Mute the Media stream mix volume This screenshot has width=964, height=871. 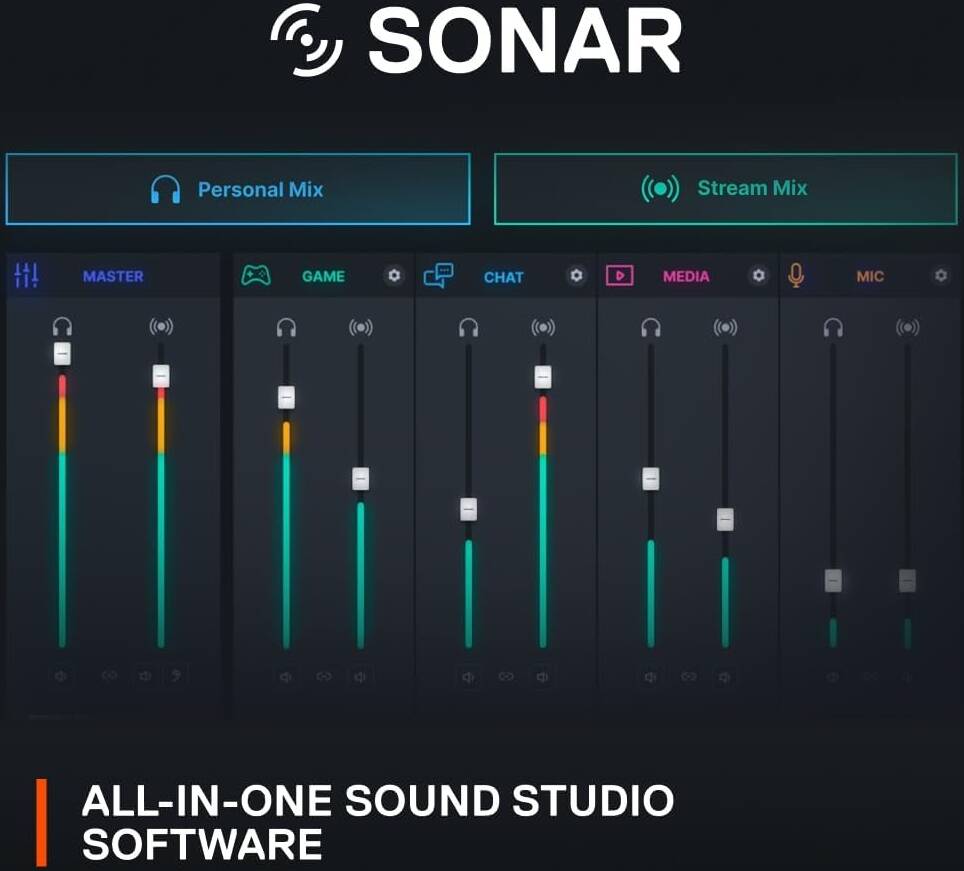click(x=725, y=677)
